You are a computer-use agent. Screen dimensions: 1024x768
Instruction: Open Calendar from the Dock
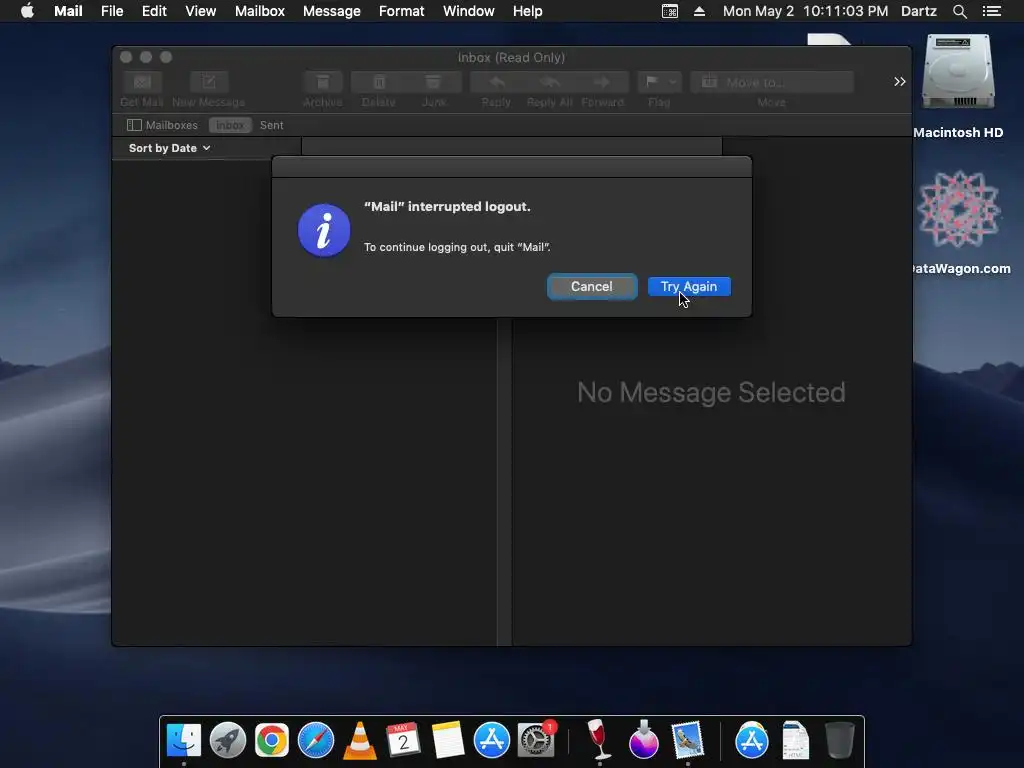tap(403, 740)
